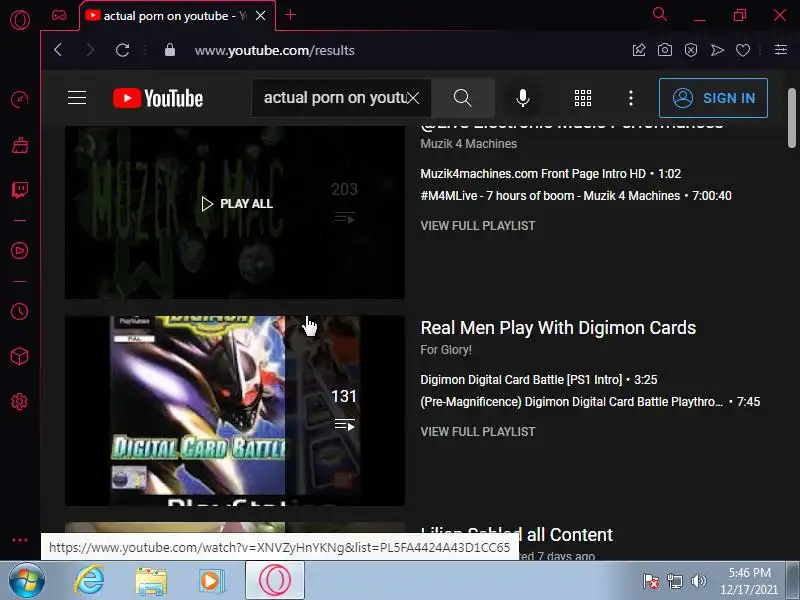Image resolution: width=800 pixels, height=600 pixels.
Task: Open Settings gear in sidebar
Action: (20, 402)
